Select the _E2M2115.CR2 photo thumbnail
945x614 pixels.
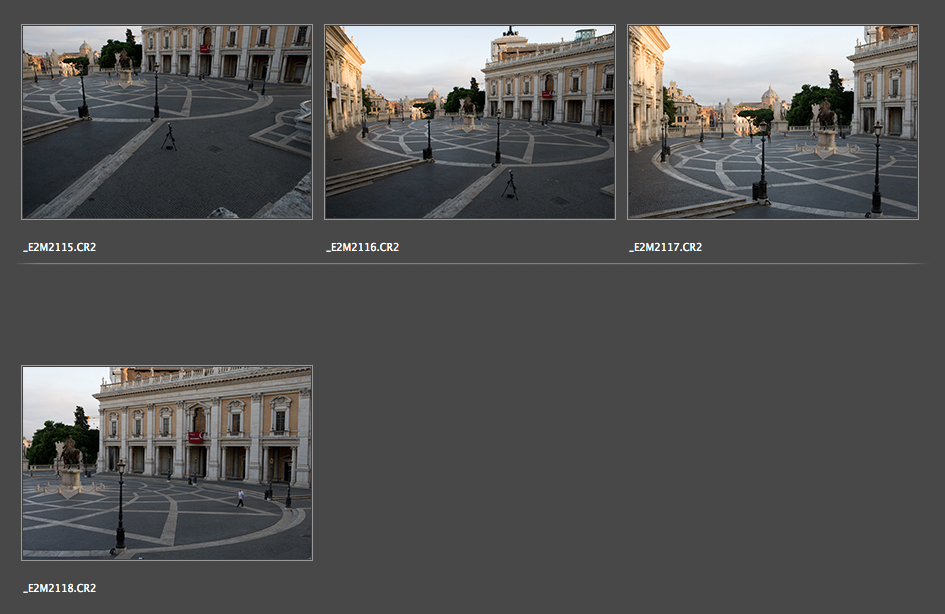pos(166,122)
